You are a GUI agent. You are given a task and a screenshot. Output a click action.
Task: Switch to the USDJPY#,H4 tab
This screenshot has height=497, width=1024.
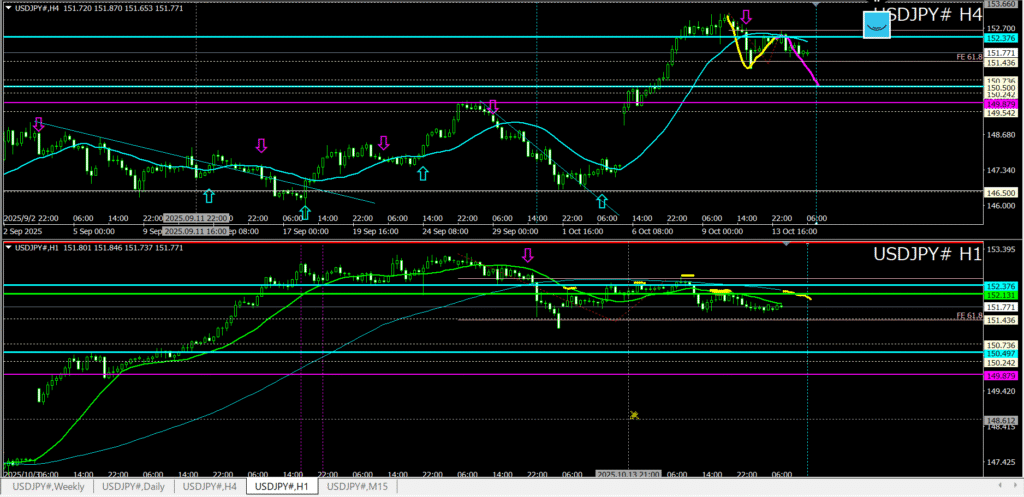(x=209, y=487)
